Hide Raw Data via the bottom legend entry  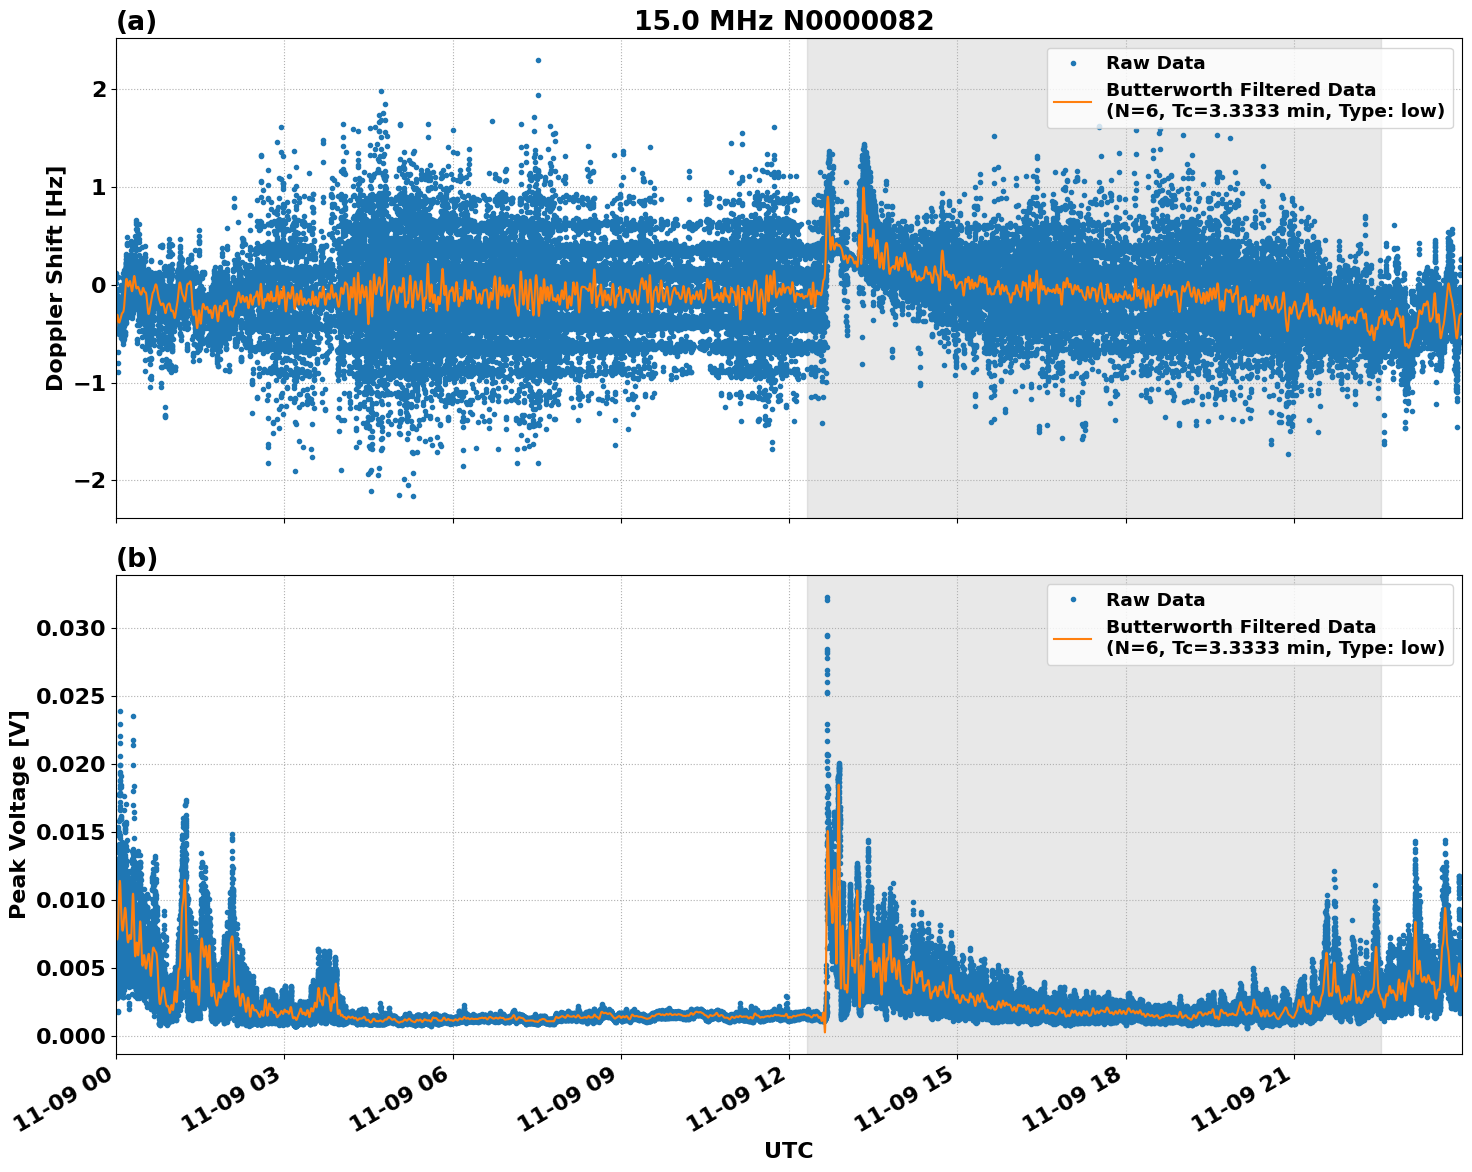1140,597
